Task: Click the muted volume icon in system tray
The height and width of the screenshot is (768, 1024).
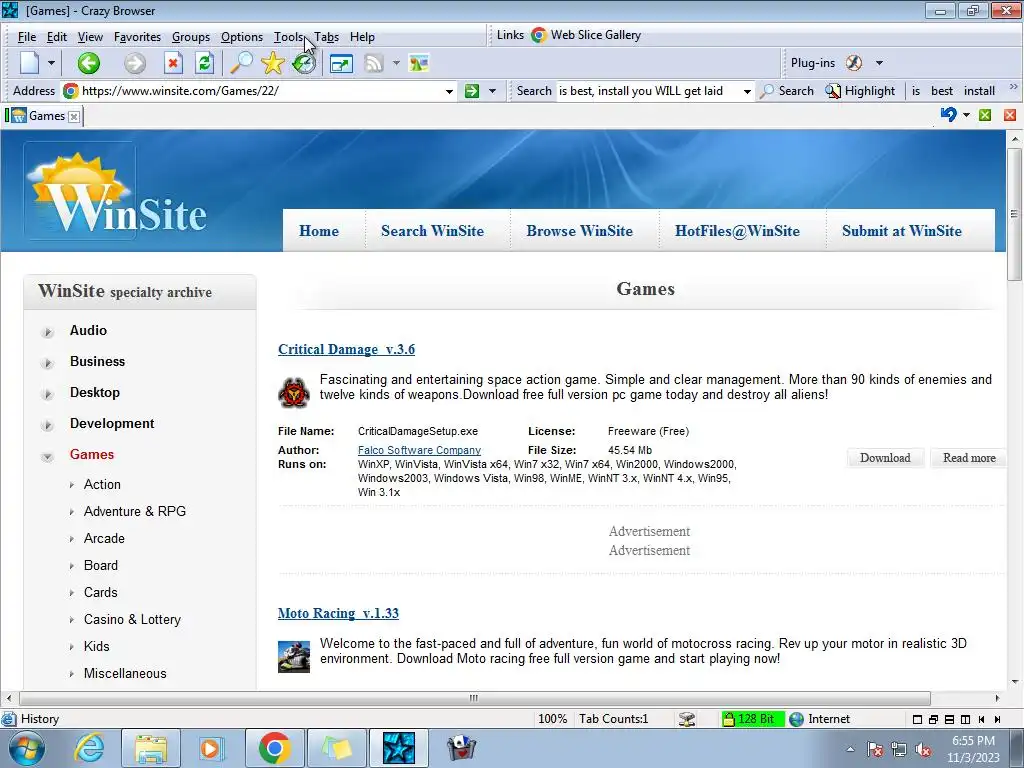Action: (923, 750)
